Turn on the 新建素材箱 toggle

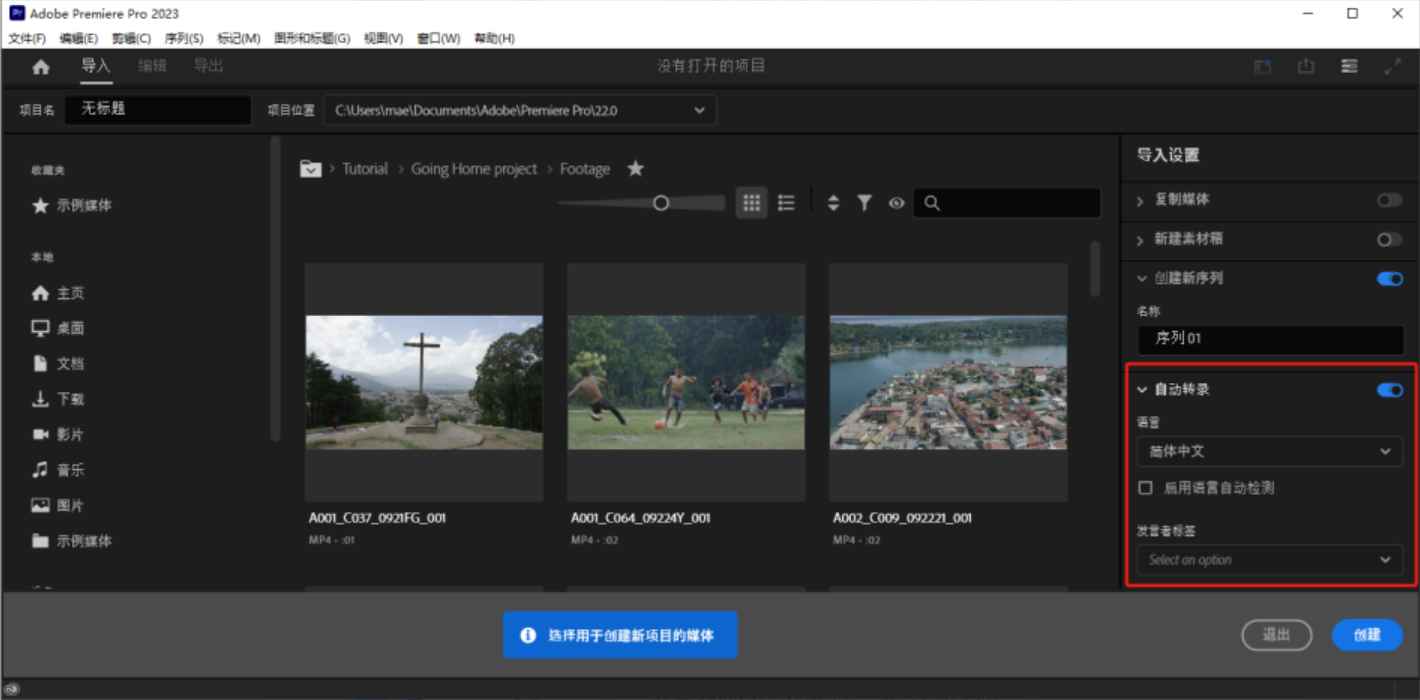[x=1388, y=239]
